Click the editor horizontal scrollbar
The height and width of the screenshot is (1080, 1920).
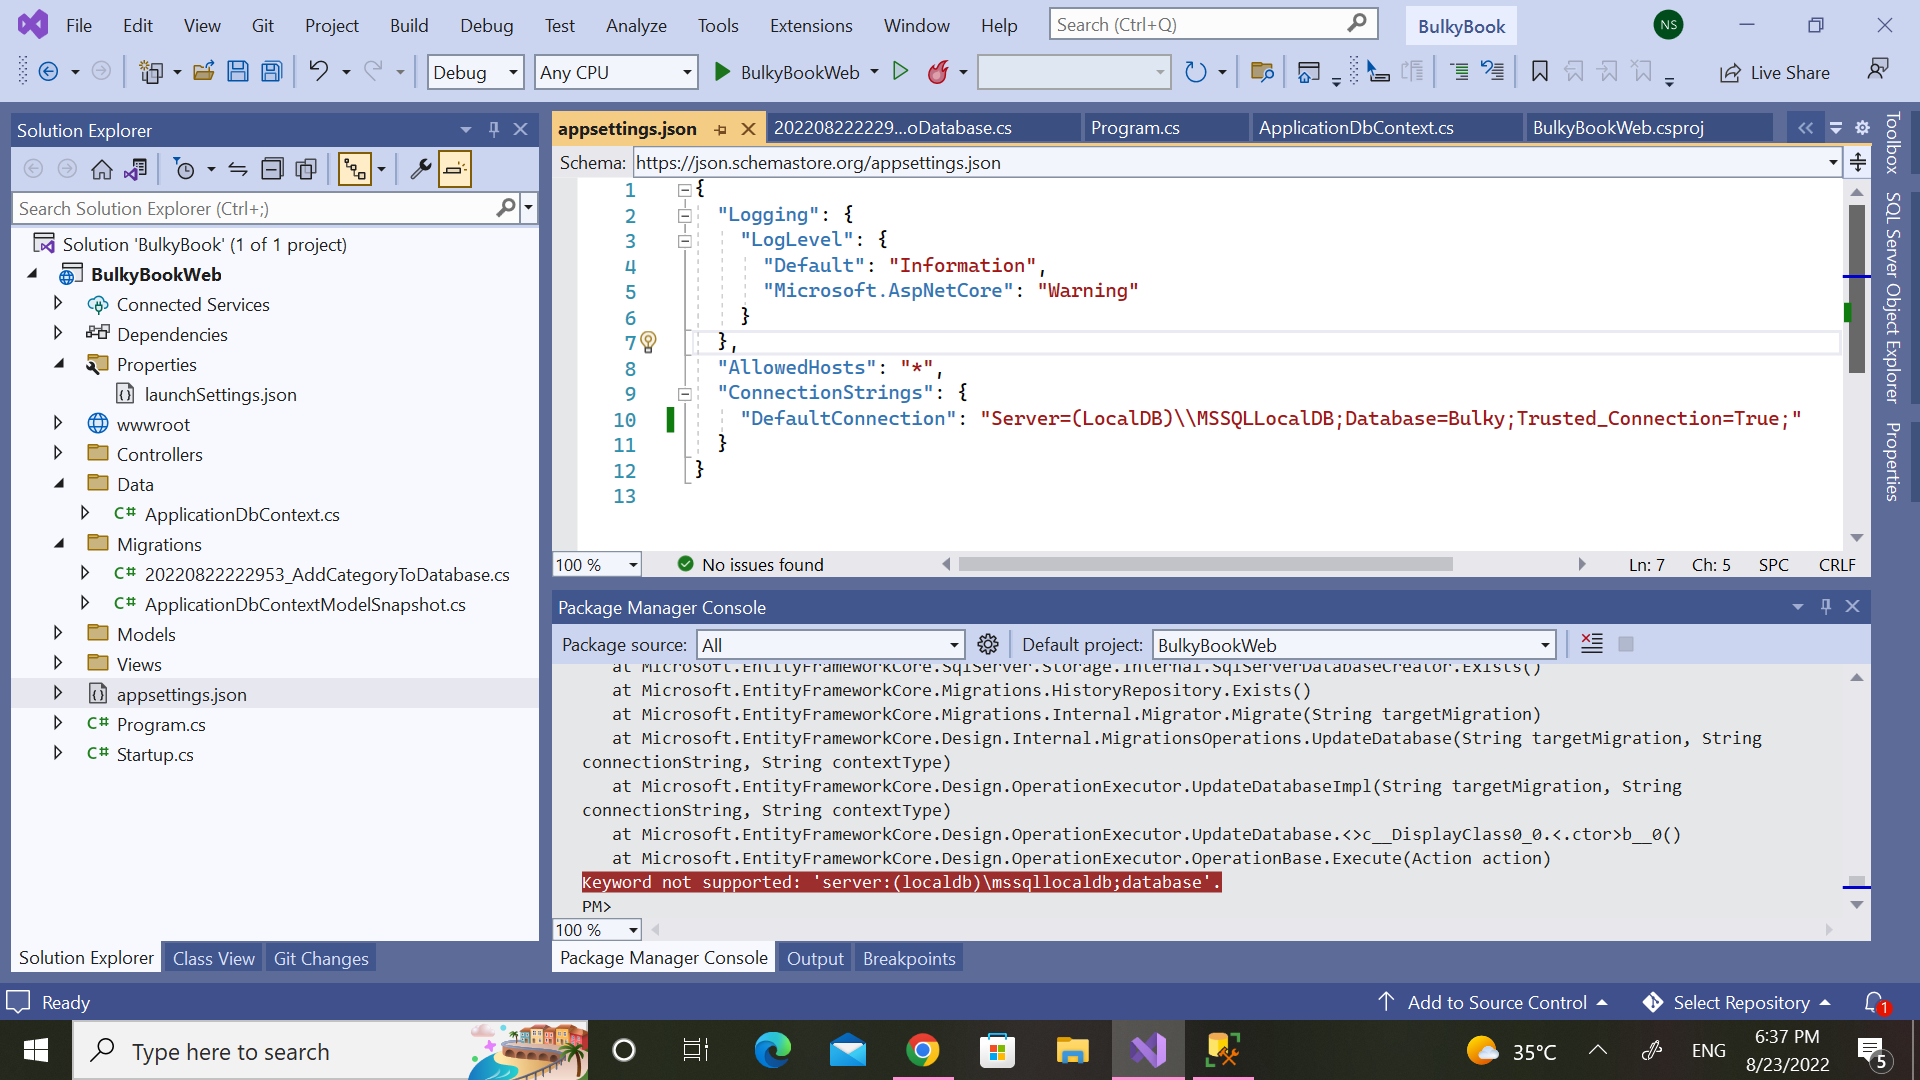coord(1205,565)
